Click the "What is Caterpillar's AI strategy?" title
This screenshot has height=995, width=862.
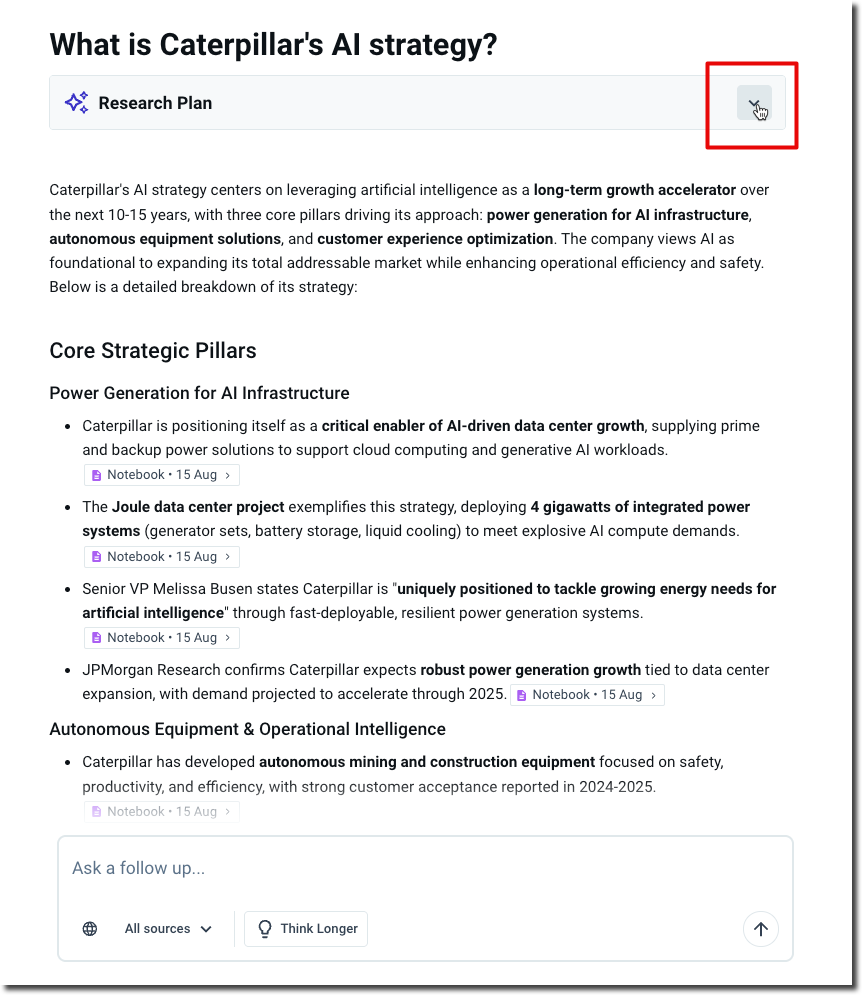click(x=273, y=45)
